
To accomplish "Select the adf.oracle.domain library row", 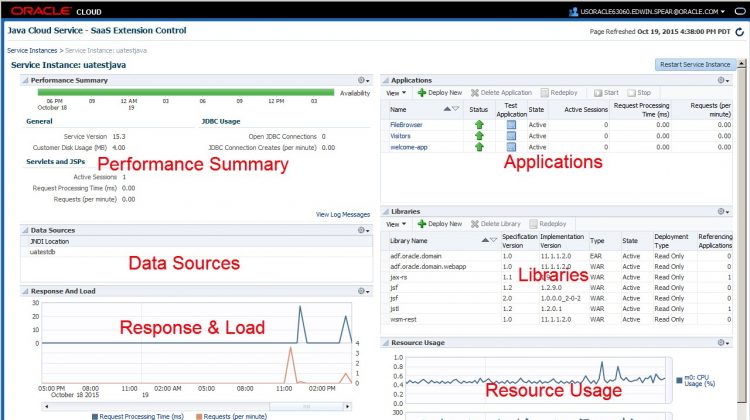I will point(559,256).
